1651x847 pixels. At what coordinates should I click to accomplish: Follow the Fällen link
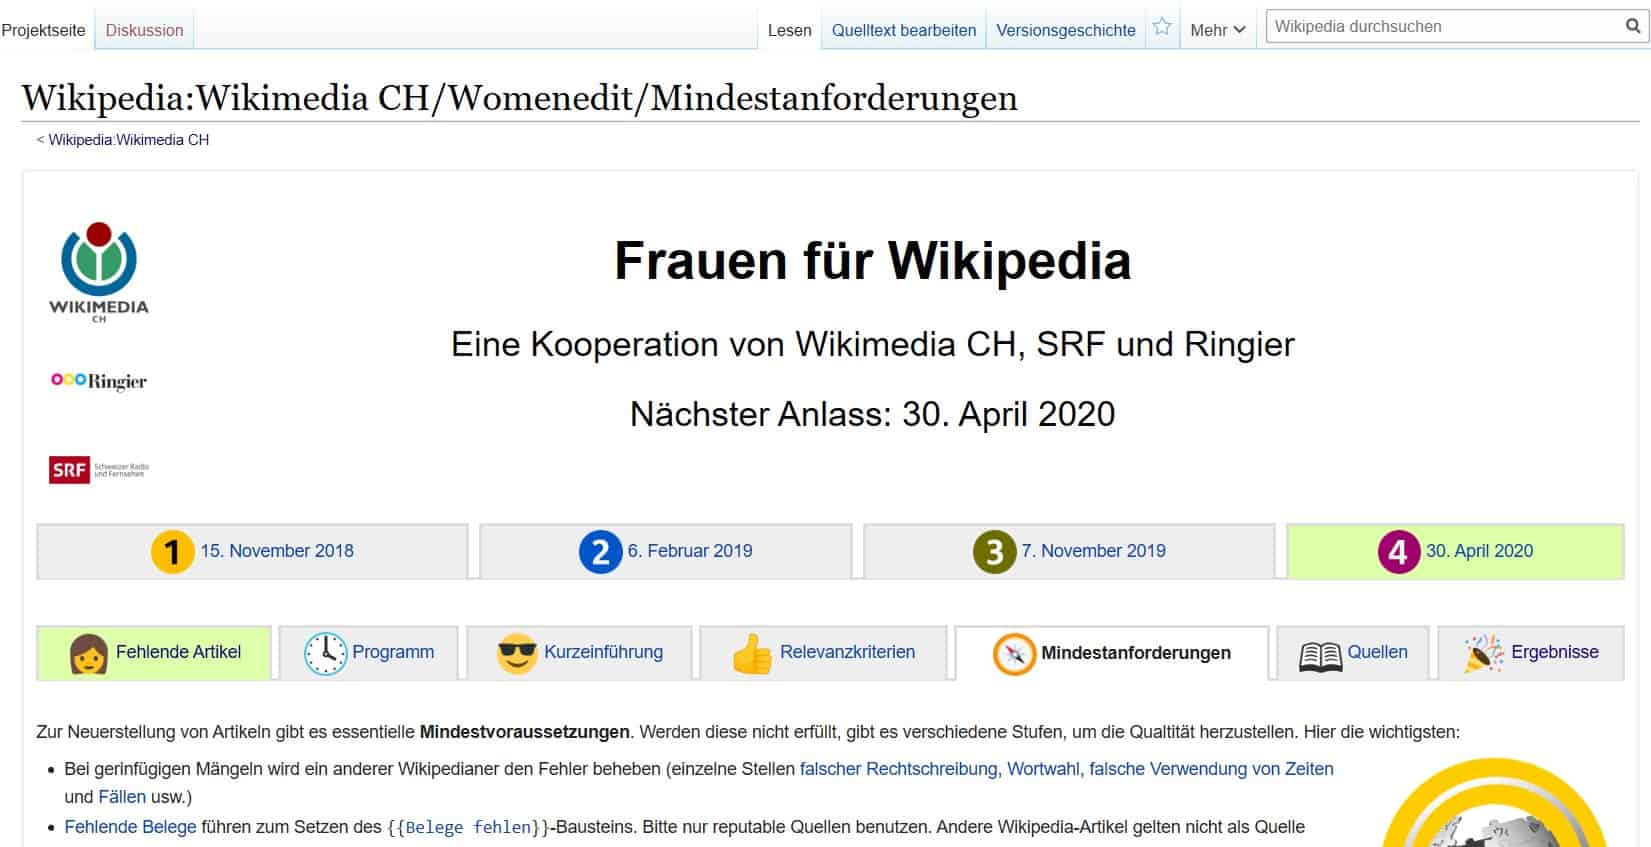click(x=122, y=797)
